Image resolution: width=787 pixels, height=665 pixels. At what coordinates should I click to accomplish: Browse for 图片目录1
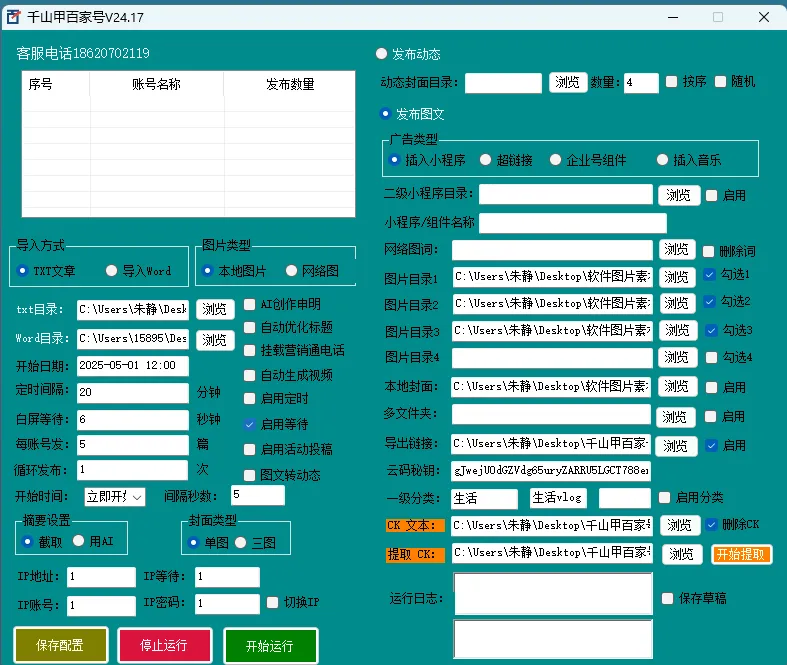coord(677,277)
